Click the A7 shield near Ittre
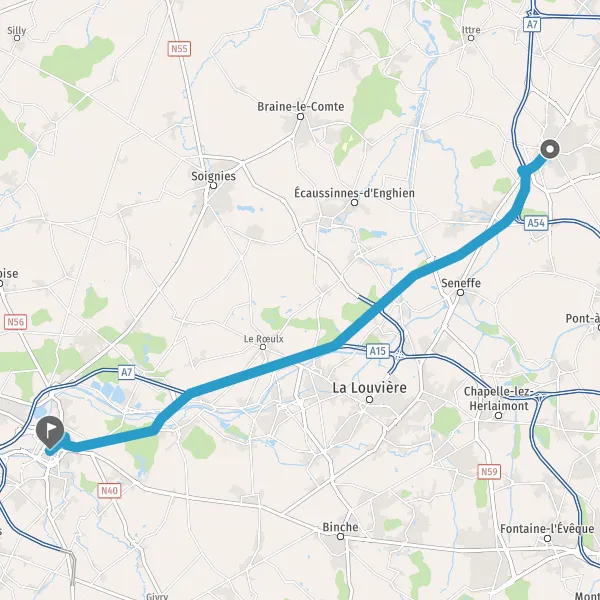600x600 pixels. pos(532,25)
